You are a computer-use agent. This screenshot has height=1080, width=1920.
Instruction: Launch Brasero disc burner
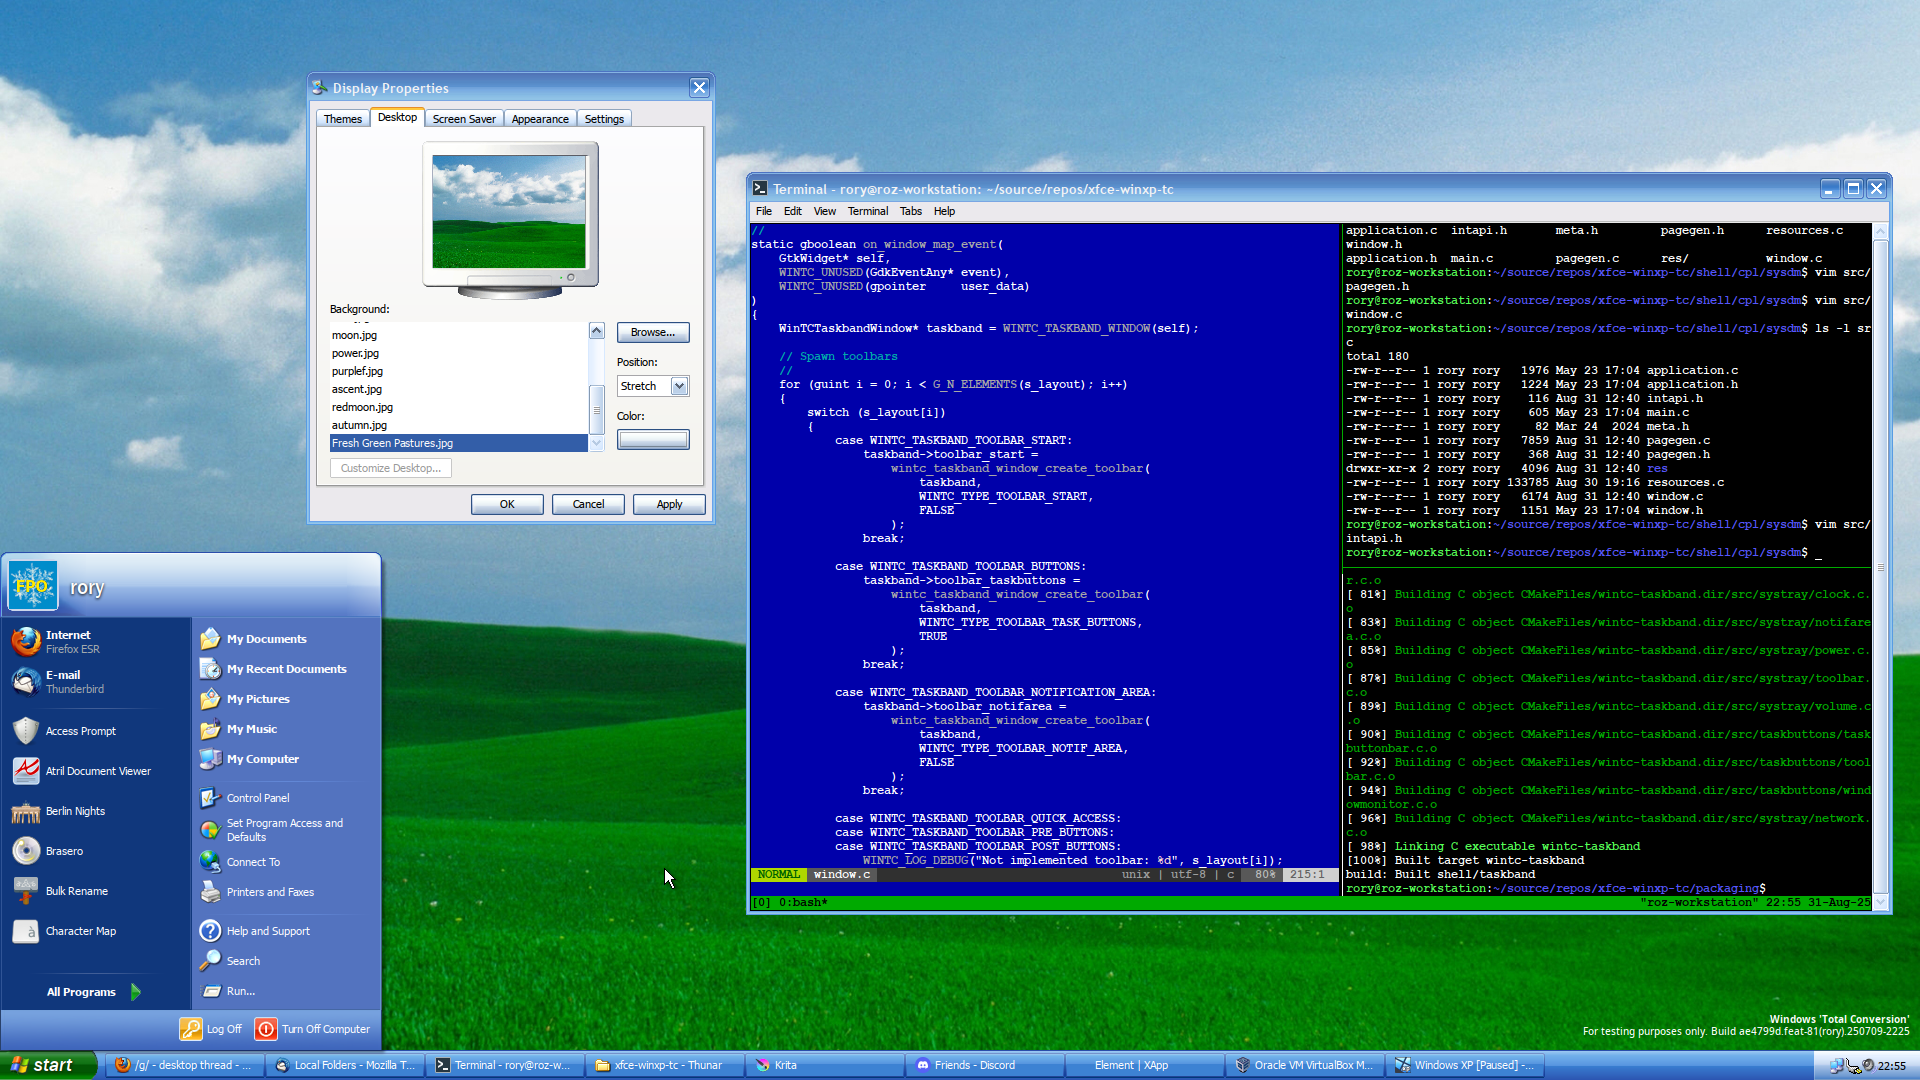(96, 851)
